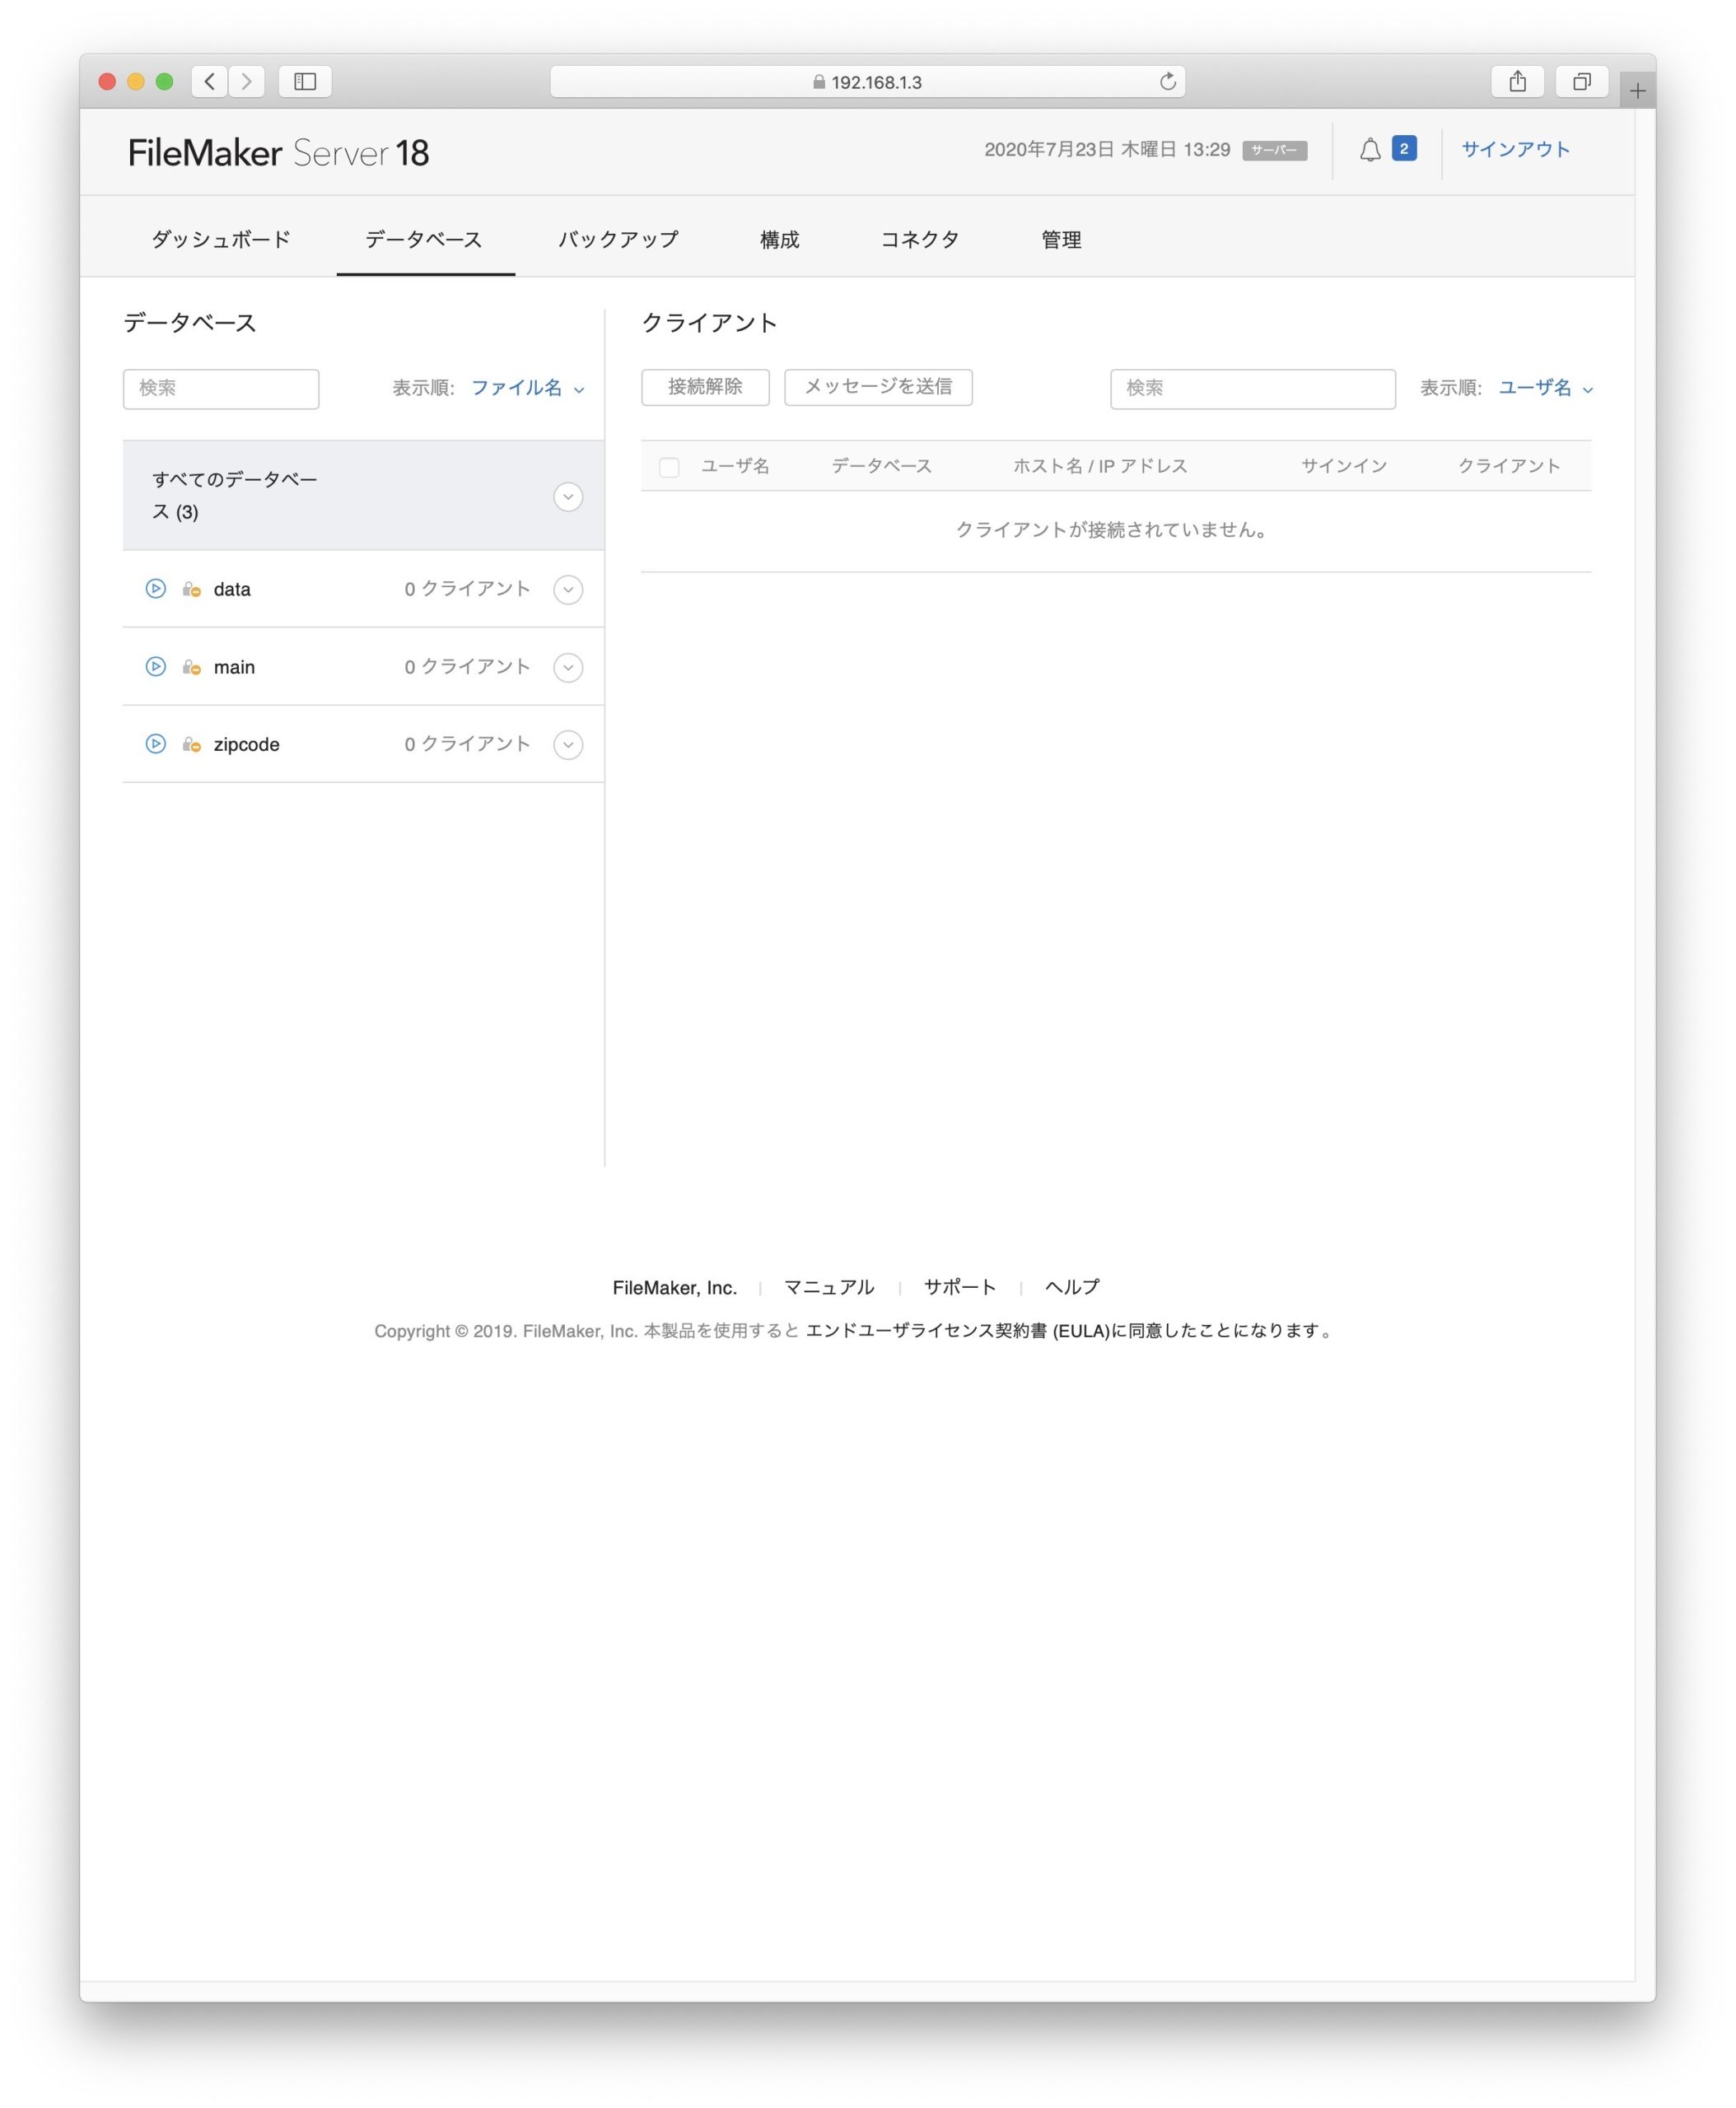Click the notification bell icon
1736x2108 pixels.
click(x=1370, y=150)
